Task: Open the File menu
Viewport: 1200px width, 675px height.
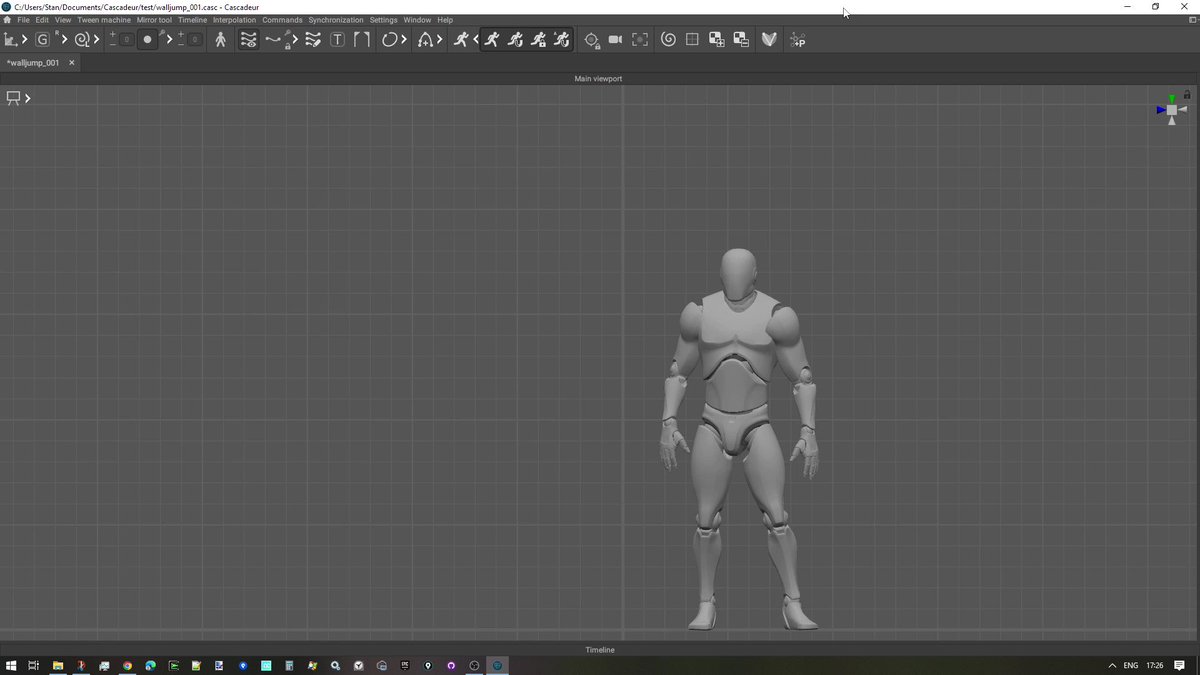Action: coord(23,20)
